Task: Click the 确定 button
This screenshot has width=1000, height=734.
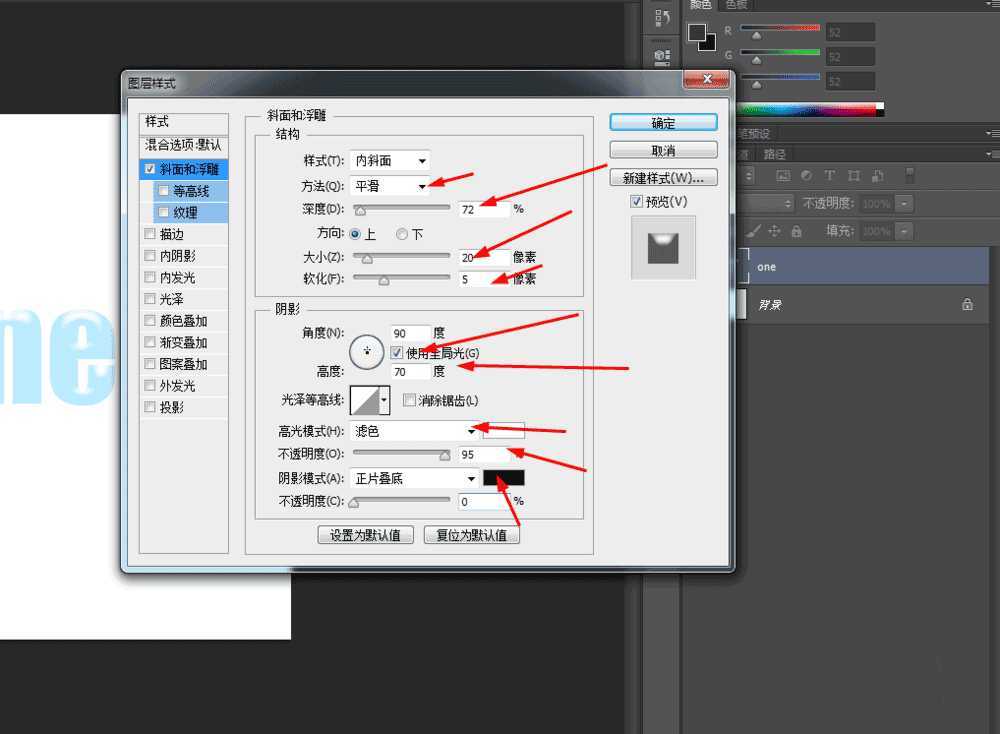Action: [663, 121]
